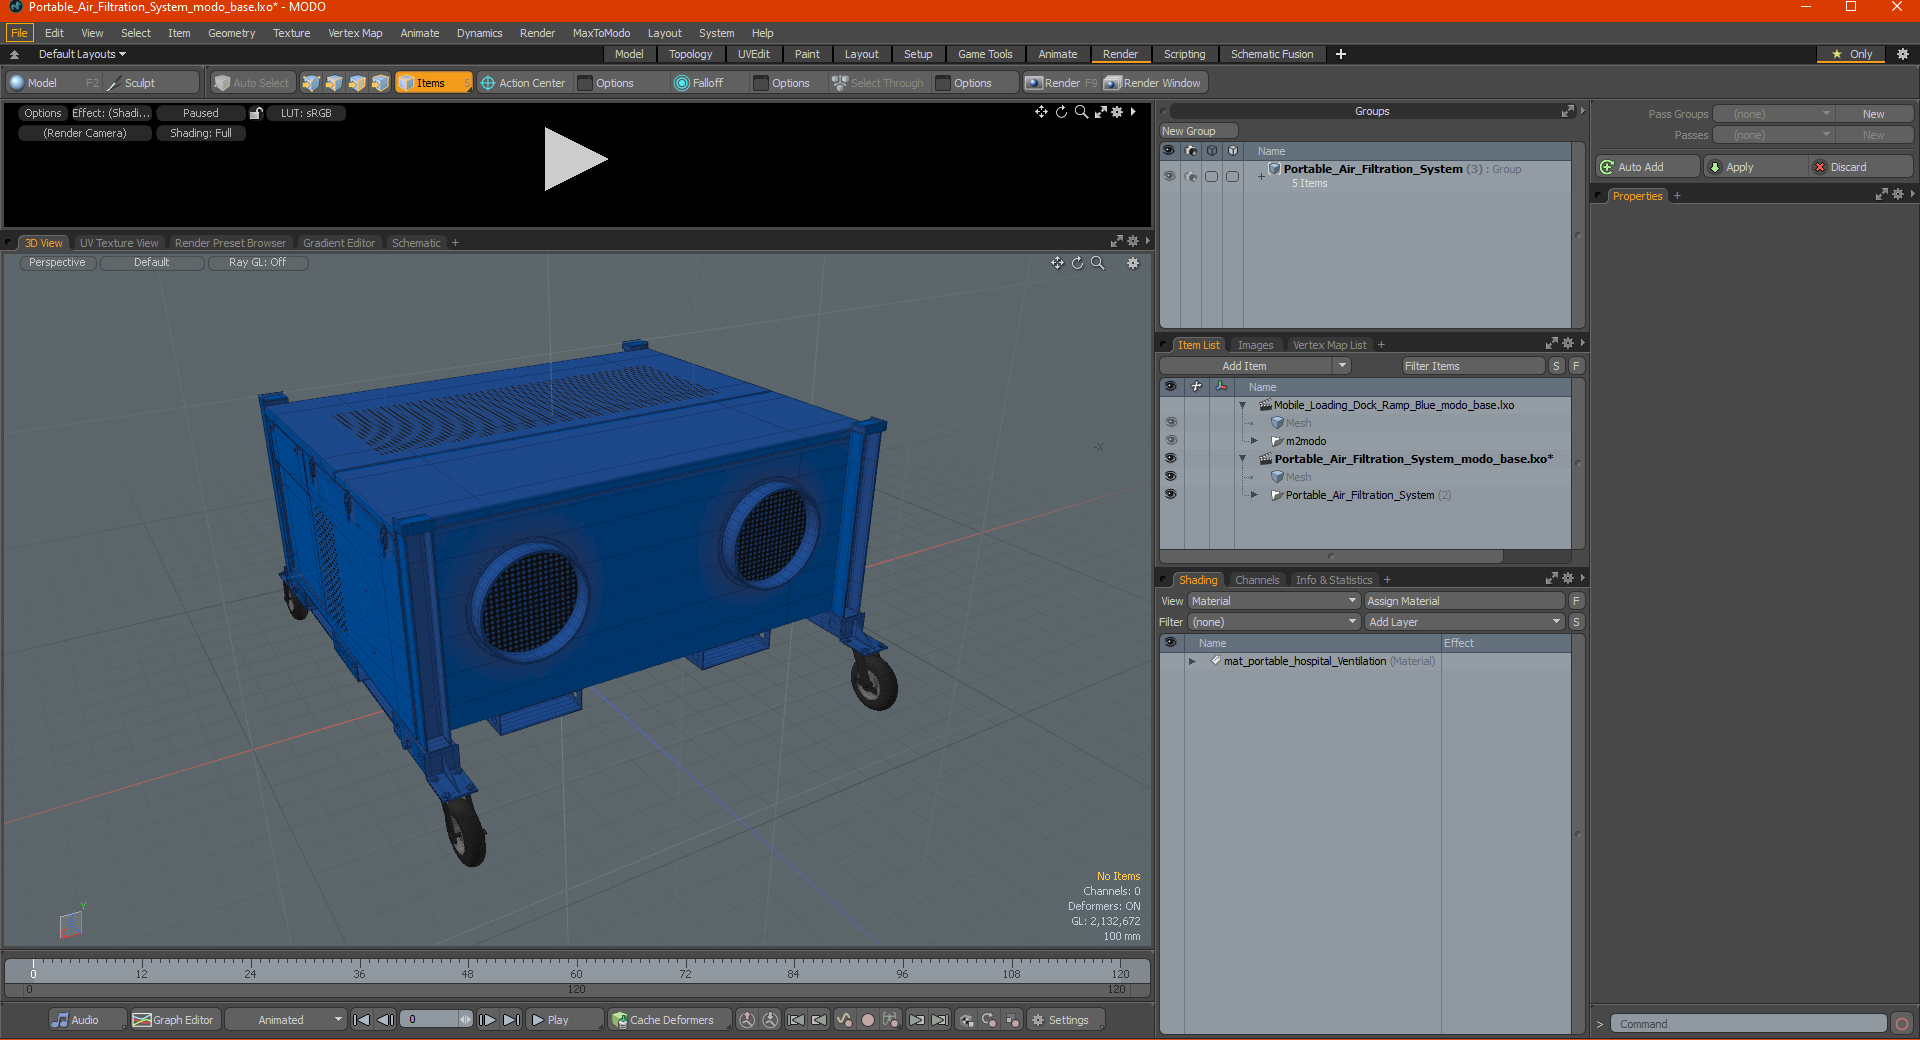This screenshot has width=1920, height=1040.
Task: Click the Play button
Action: tap(563, 1020)
